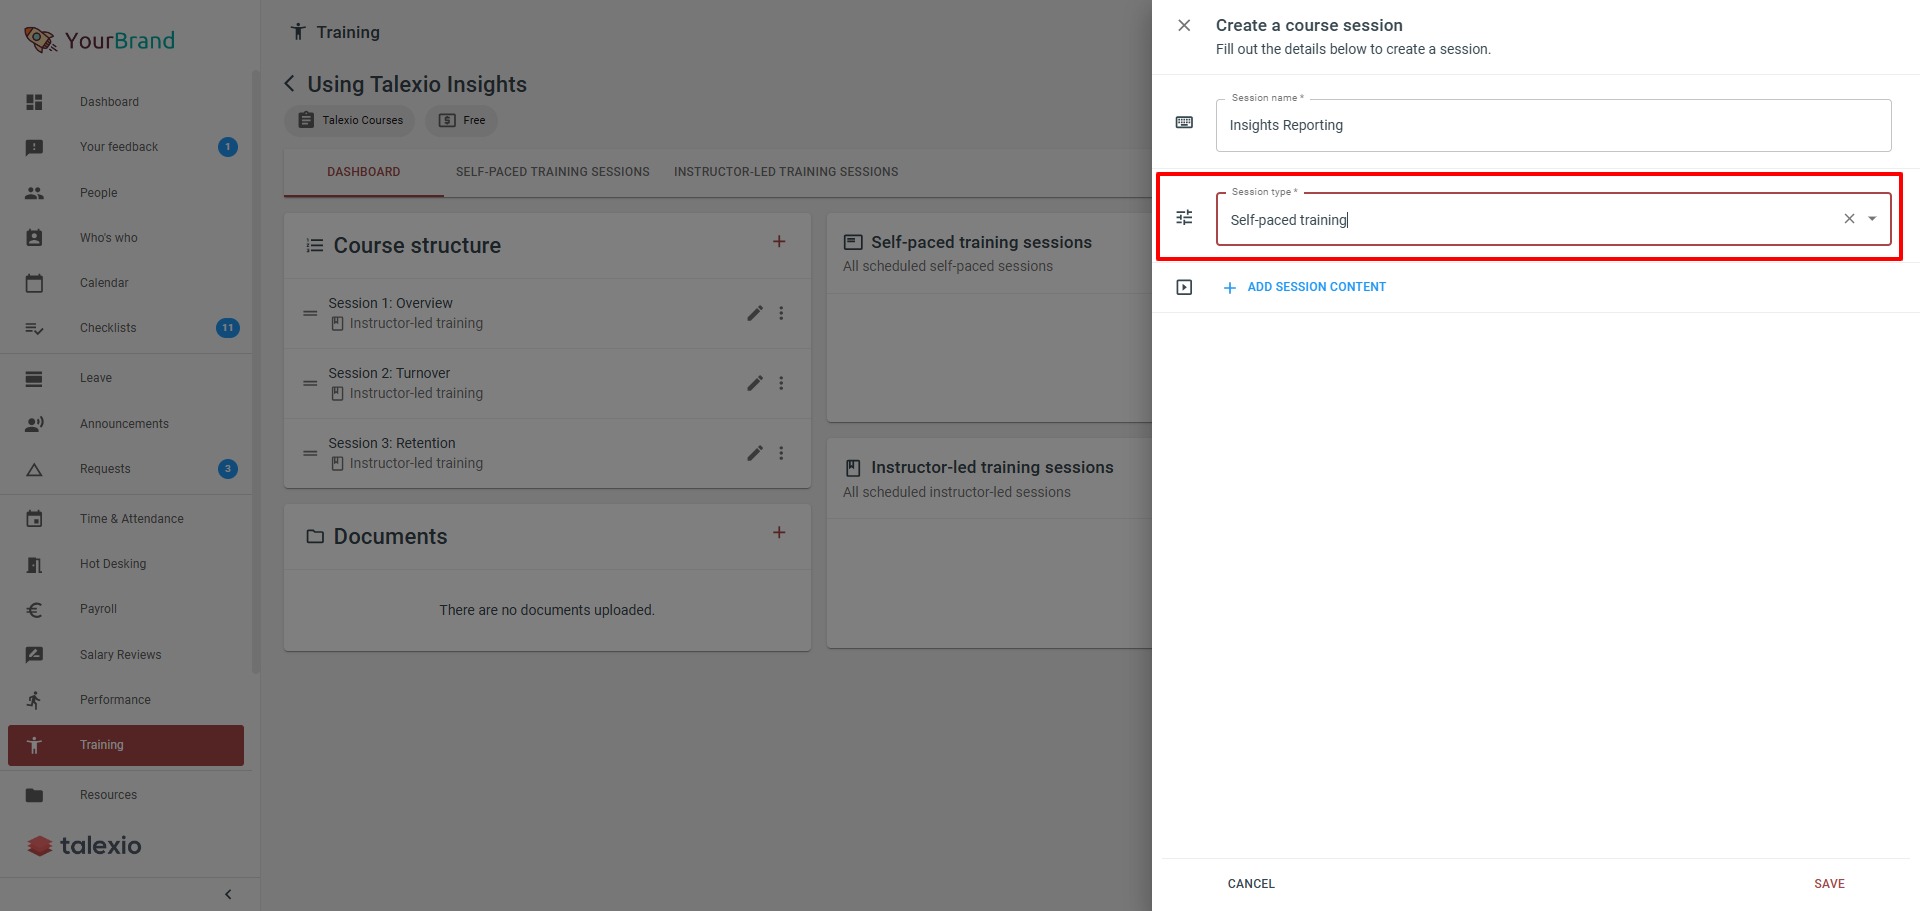The height and width of the screenshot is (911, 1920).
Task: Click the play box icon for session content
Action: (x=1184, y=288)
